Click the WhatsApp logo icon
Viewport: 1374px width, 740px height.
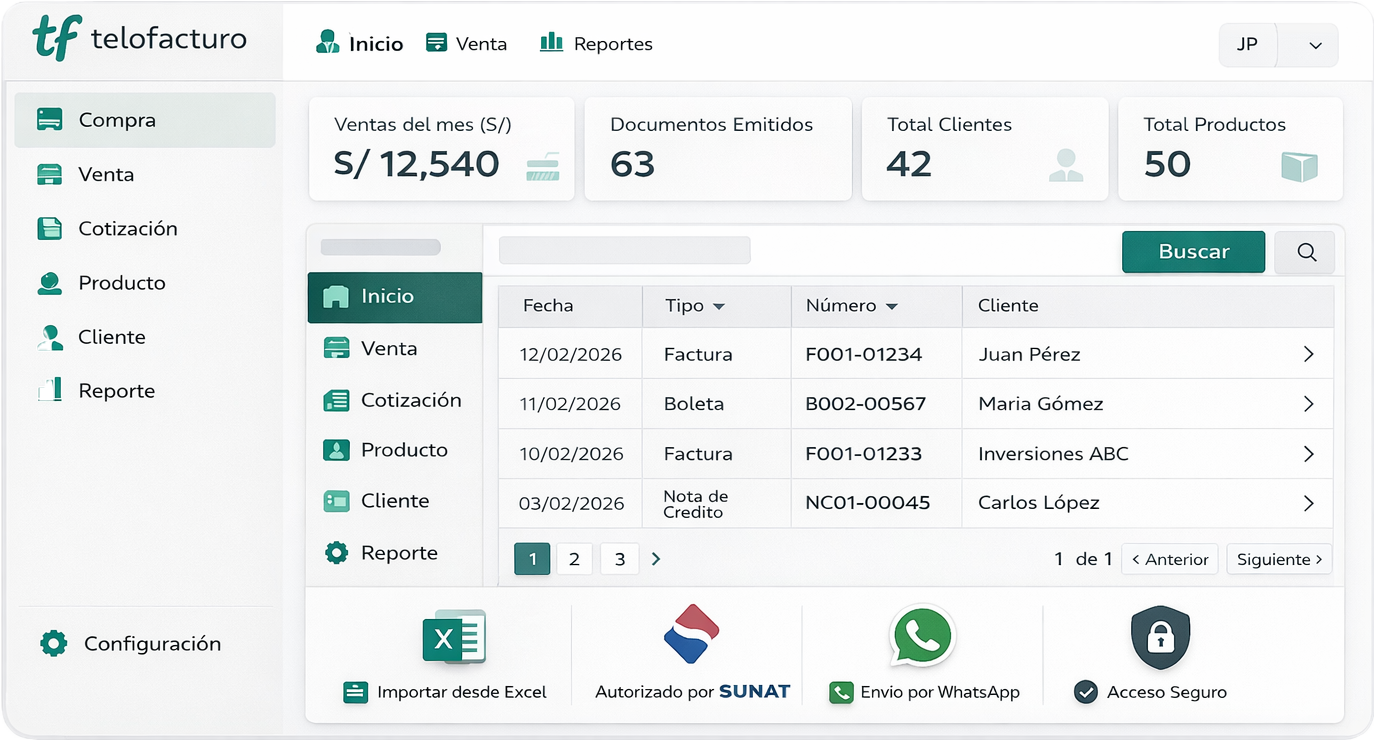pyautogui.click(x=922, y=636)
